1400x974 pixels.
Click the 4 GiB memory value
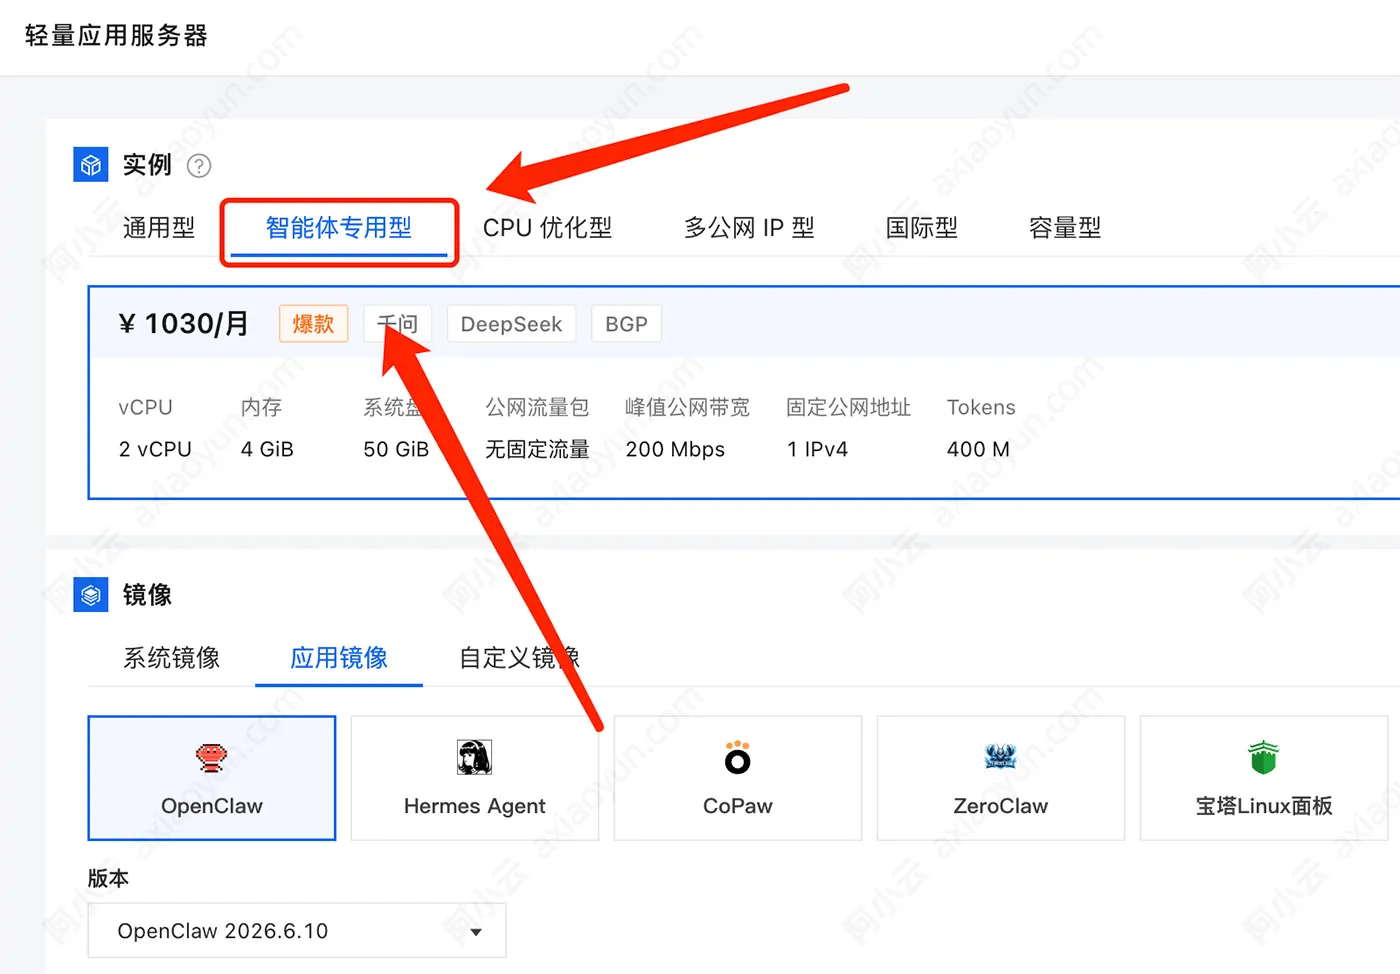coord(267,449)
